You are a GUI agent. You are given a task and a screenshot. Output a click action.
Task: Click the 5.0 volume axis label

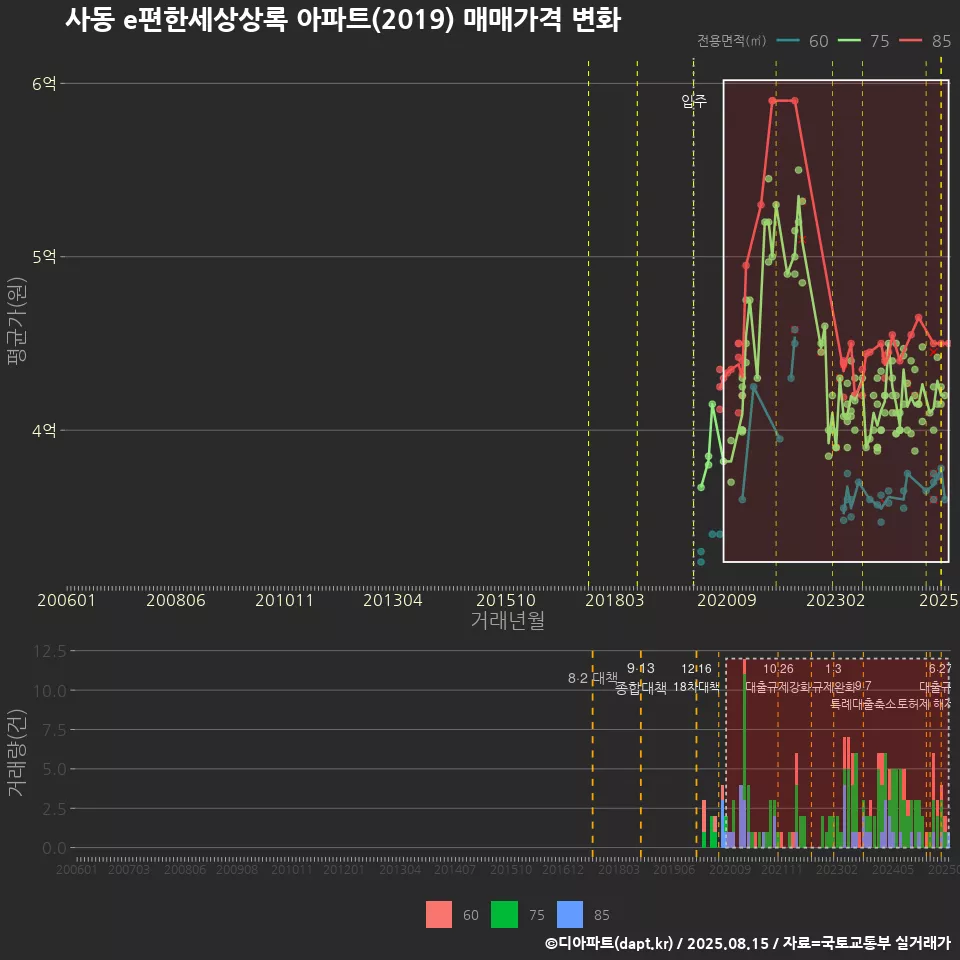pos(54,769)
